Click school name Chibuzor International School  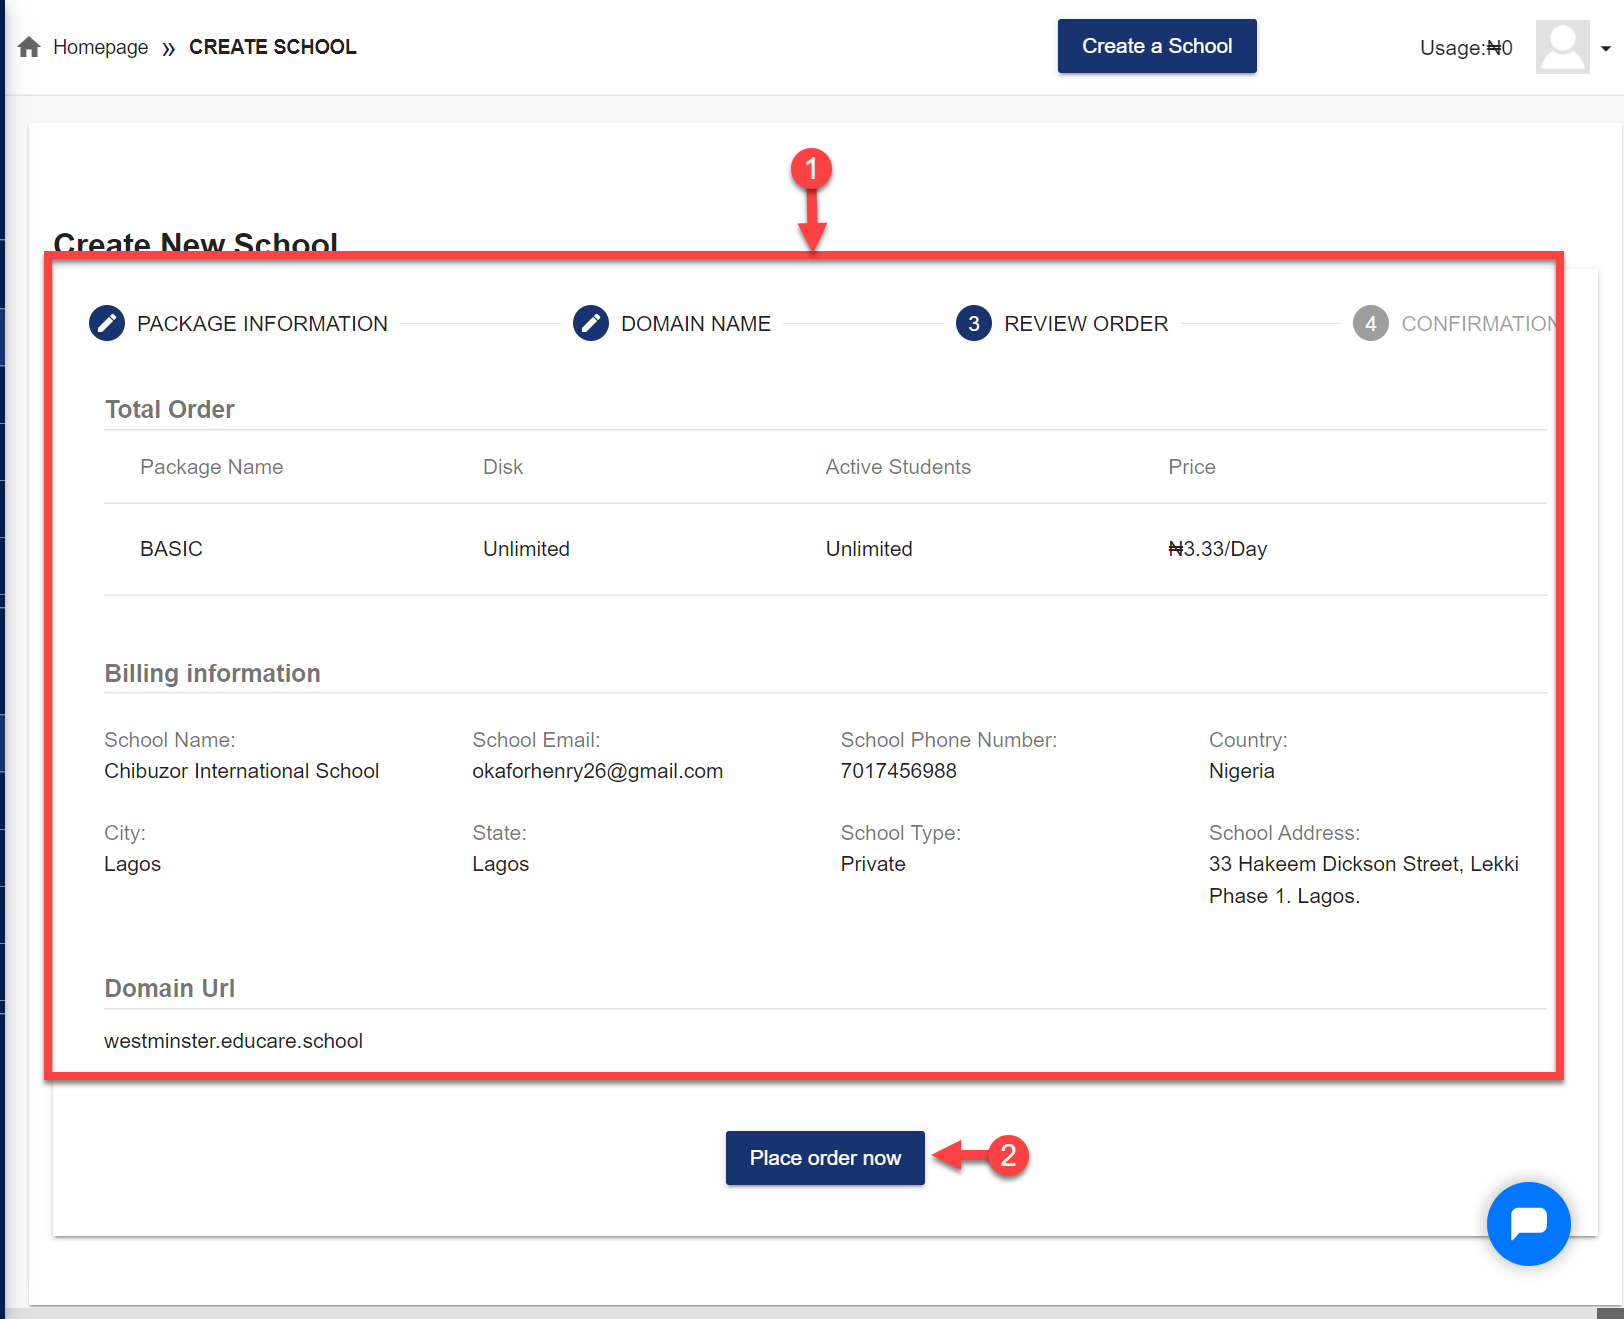pyautogui.click(x=241, y=771)
